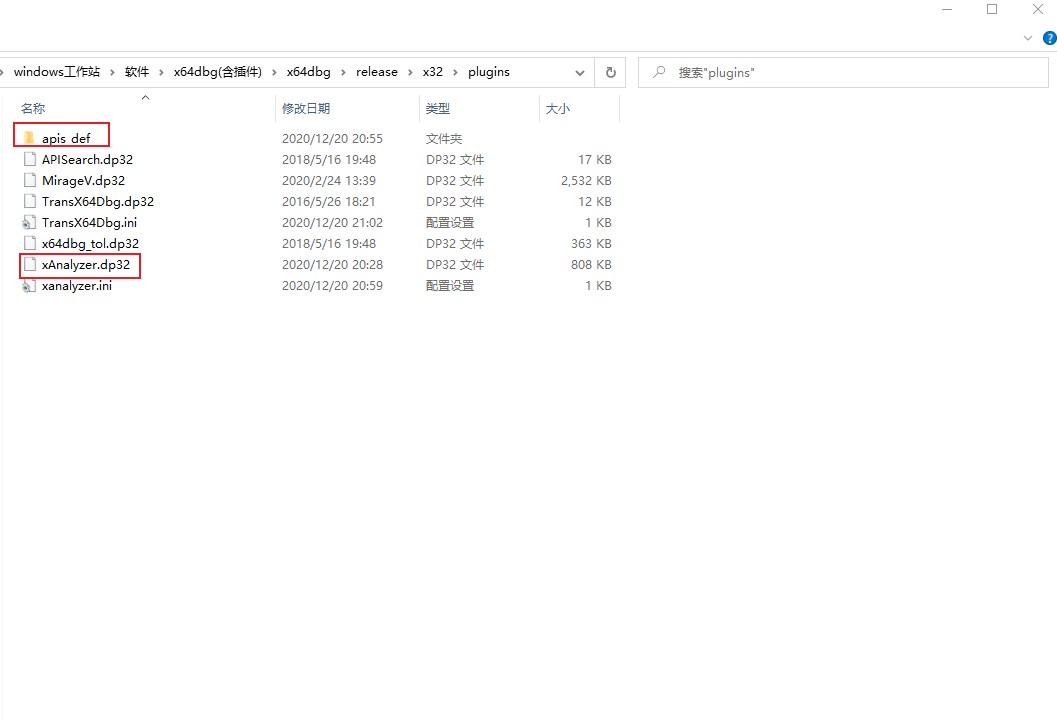
Task: Click date 2016/5/26 18:21
Action: coord(329,201)
